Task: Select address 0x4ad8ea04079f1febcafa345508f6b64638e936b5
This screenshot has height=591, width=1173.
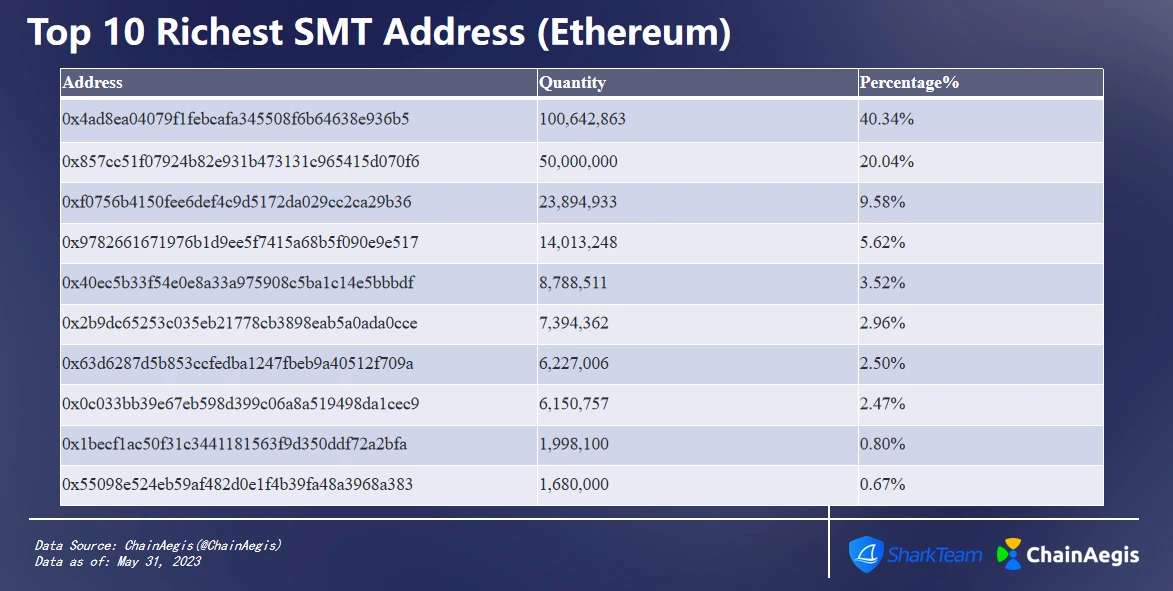Action: pos(236,120)
